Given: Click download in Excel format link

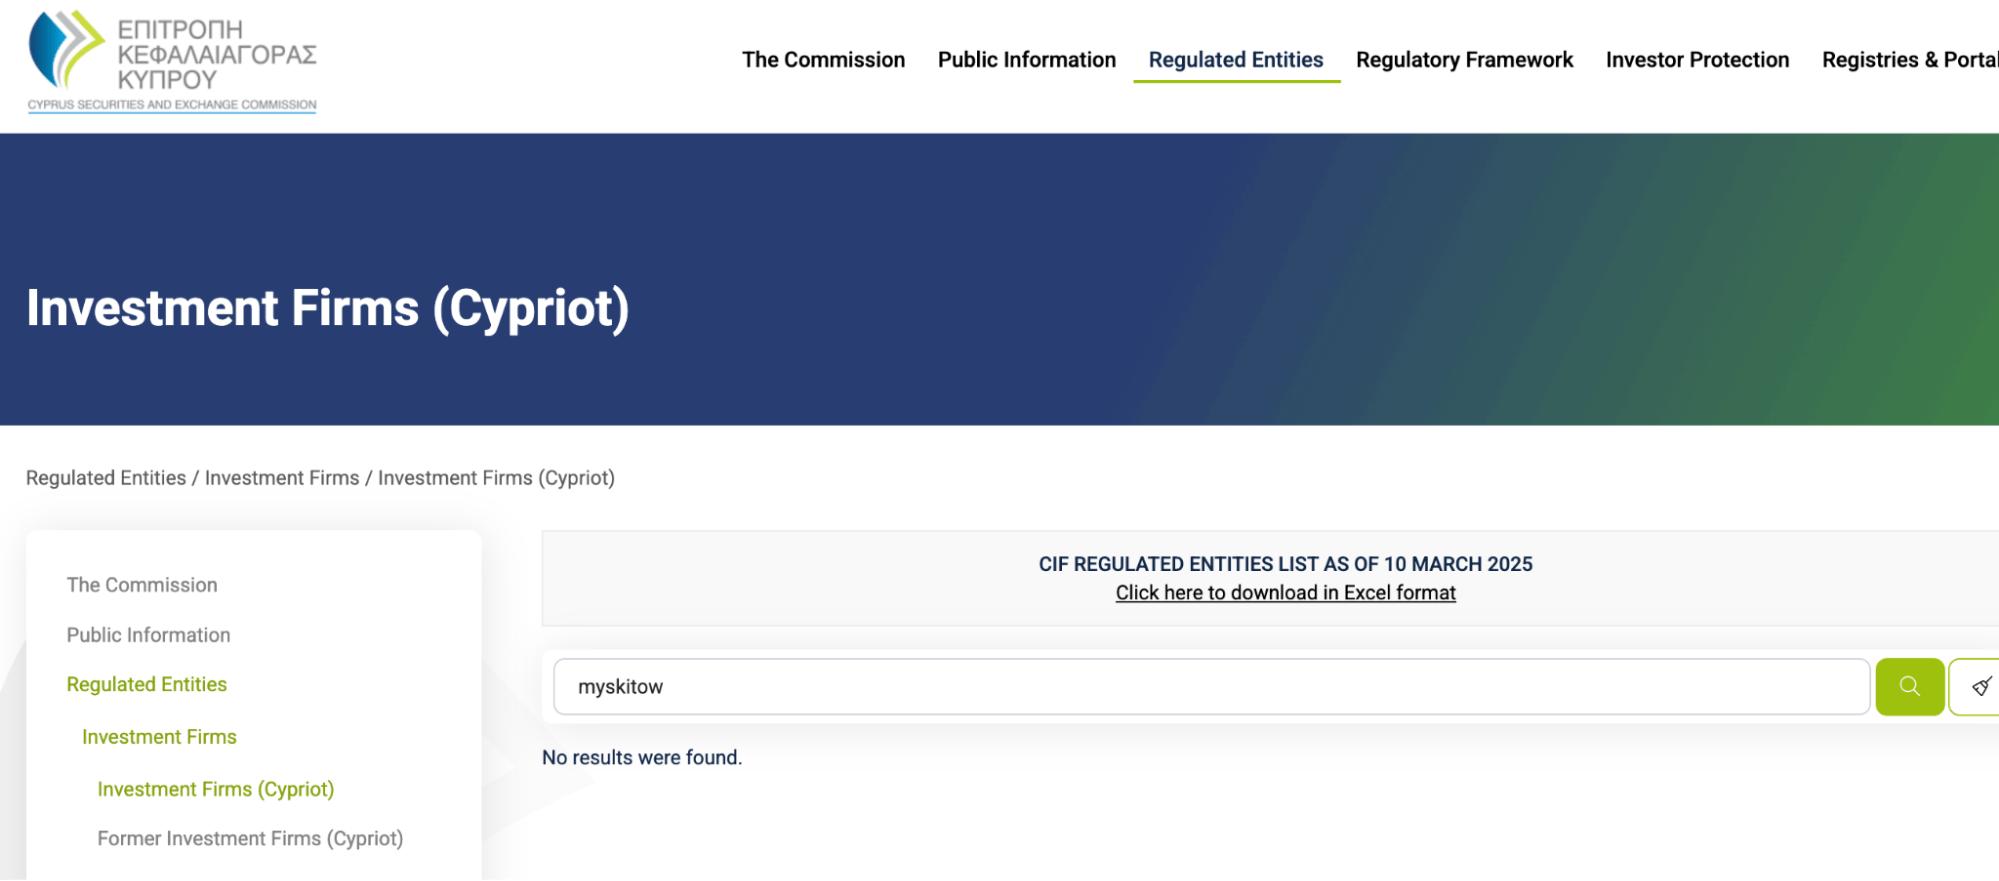Looking at the screenshot, I should coord(1285,593).
